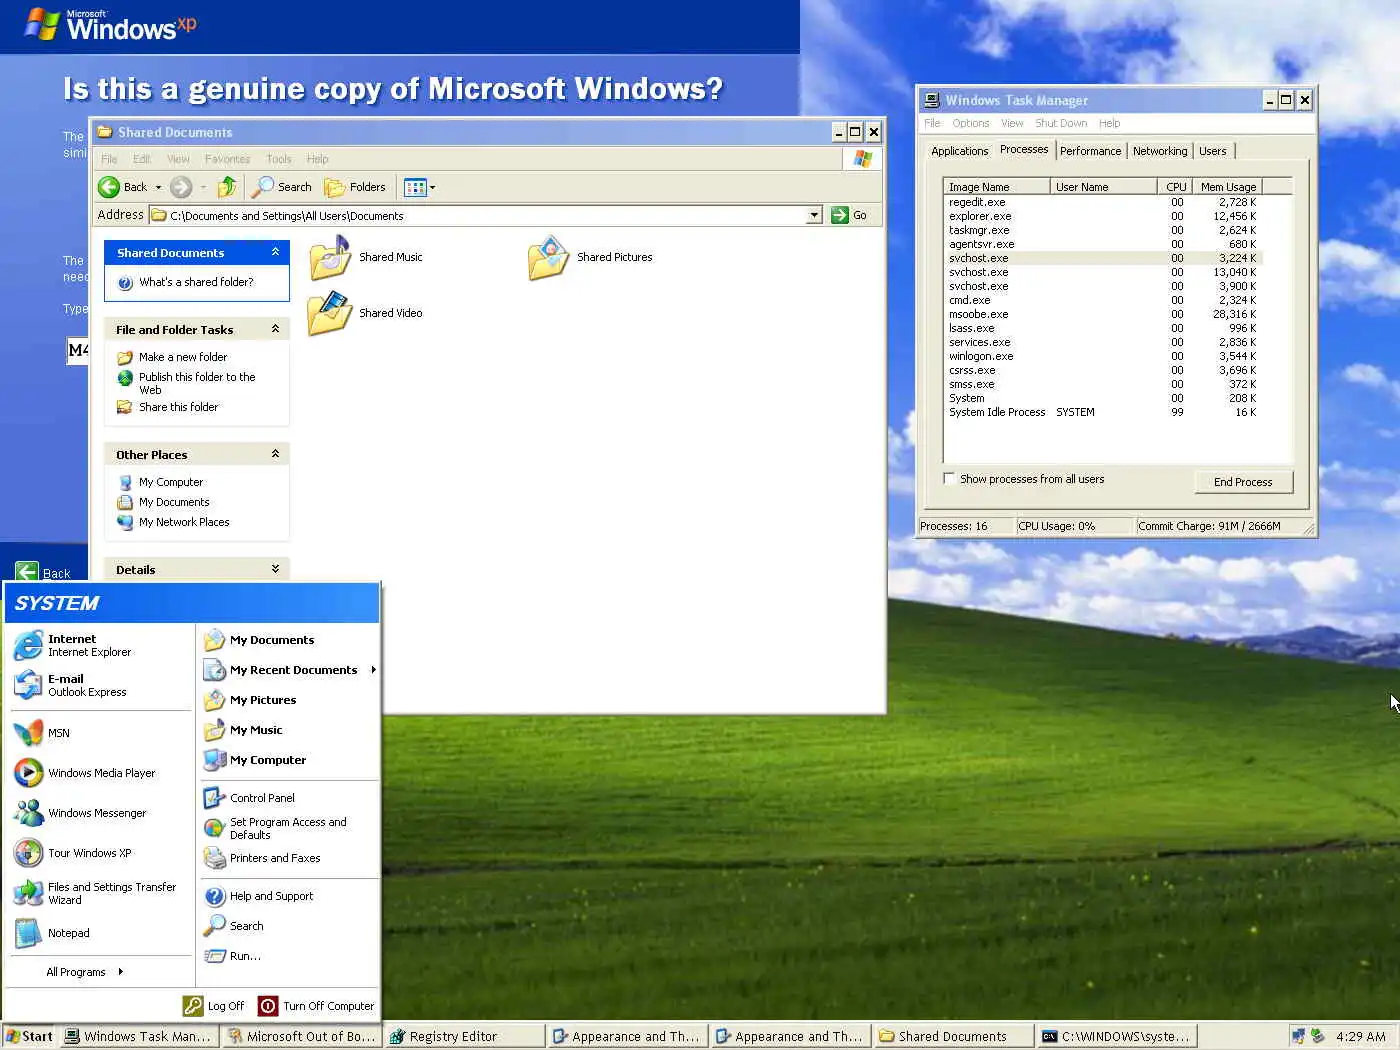
Task: Collapse Shared Documents side panel
Action: point(275,252)
